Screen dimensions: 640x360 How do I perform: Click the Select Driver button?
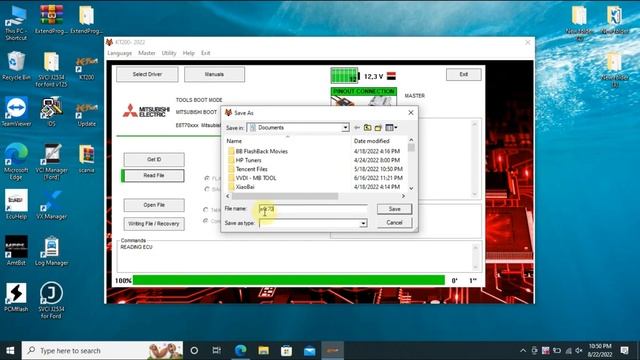[147, 74]
